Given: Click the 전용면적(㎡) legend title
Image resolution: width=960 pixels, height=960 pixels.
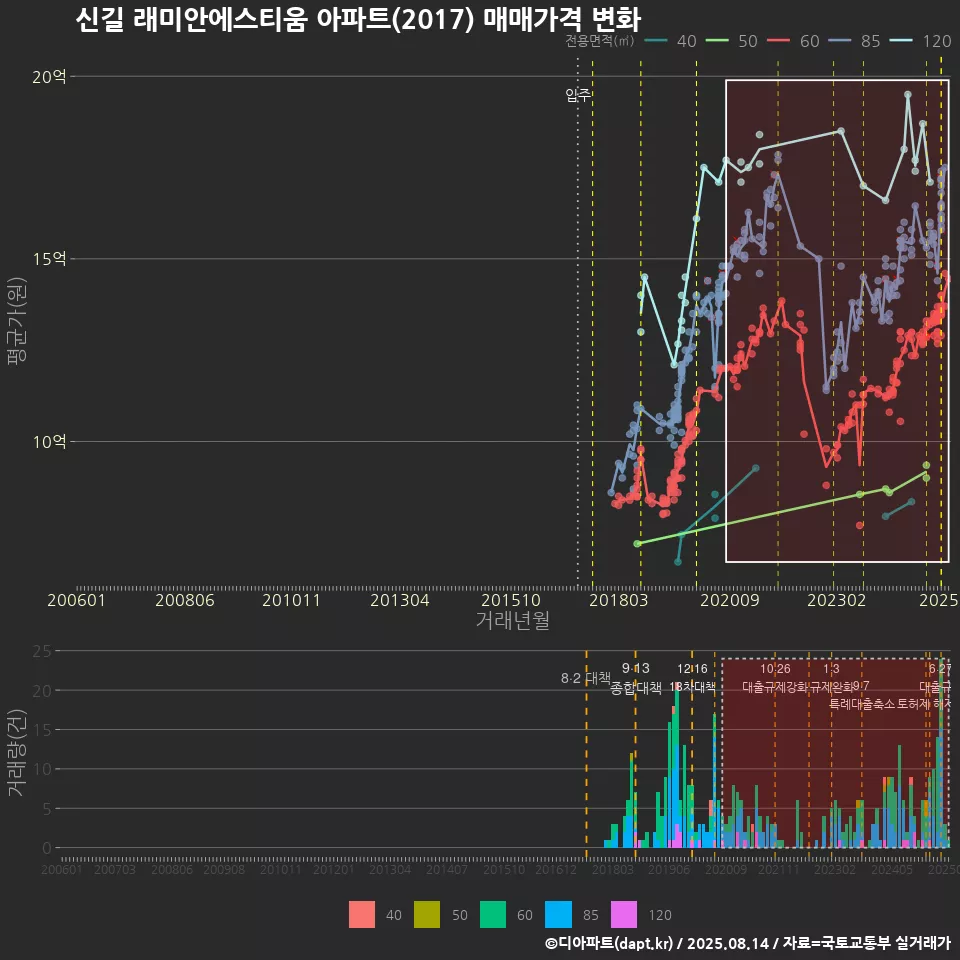Looking at the screenshot, I should pos(599,41).
